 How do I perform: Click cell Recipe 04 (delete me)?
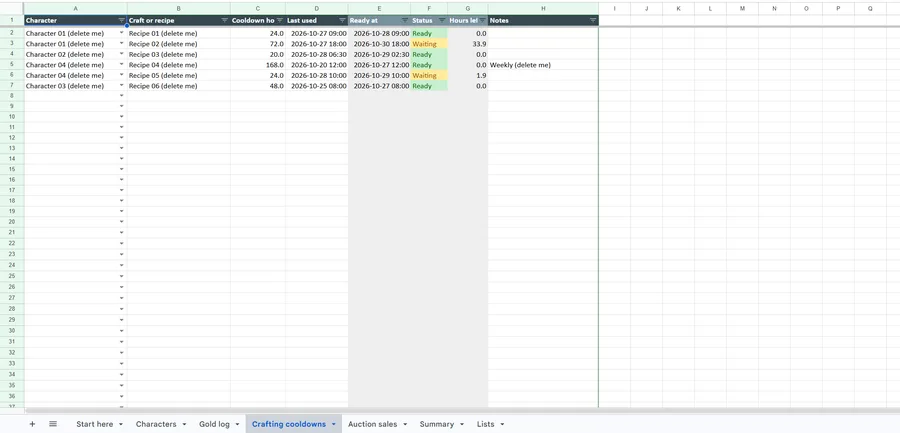click(179, 65)
